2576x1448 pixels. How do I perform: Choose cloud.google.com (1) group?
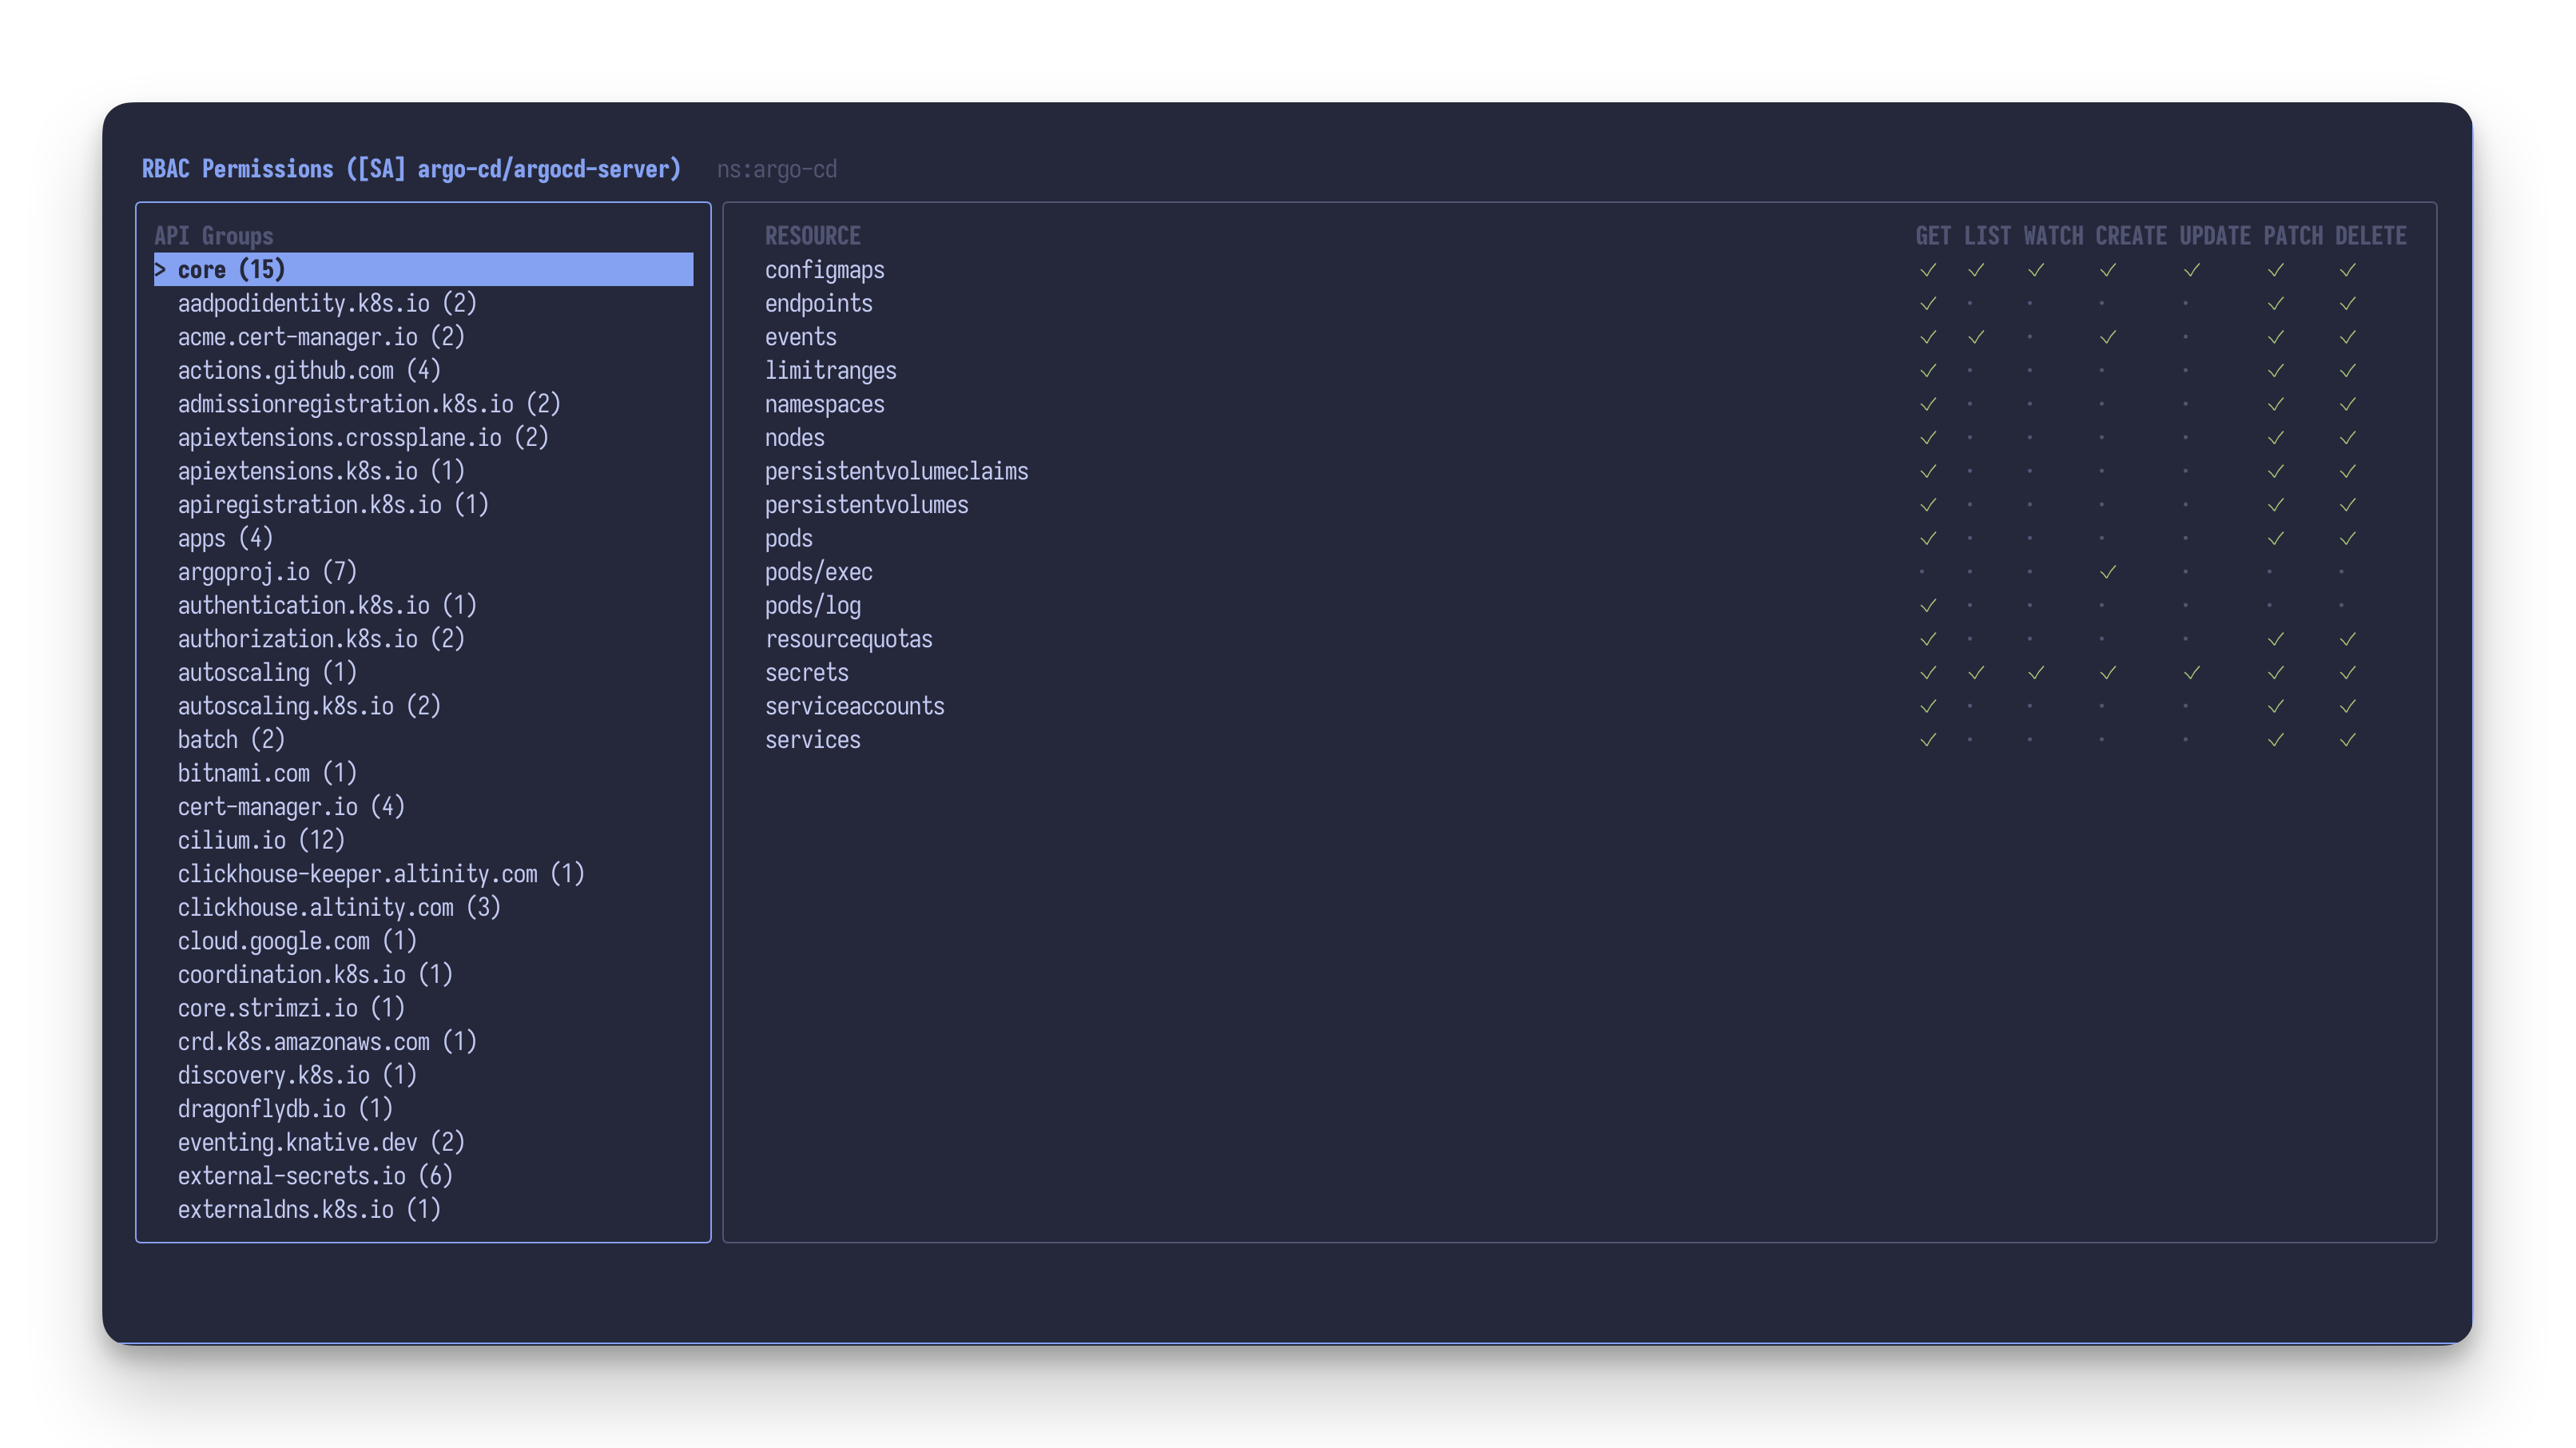tap(297, 941)
